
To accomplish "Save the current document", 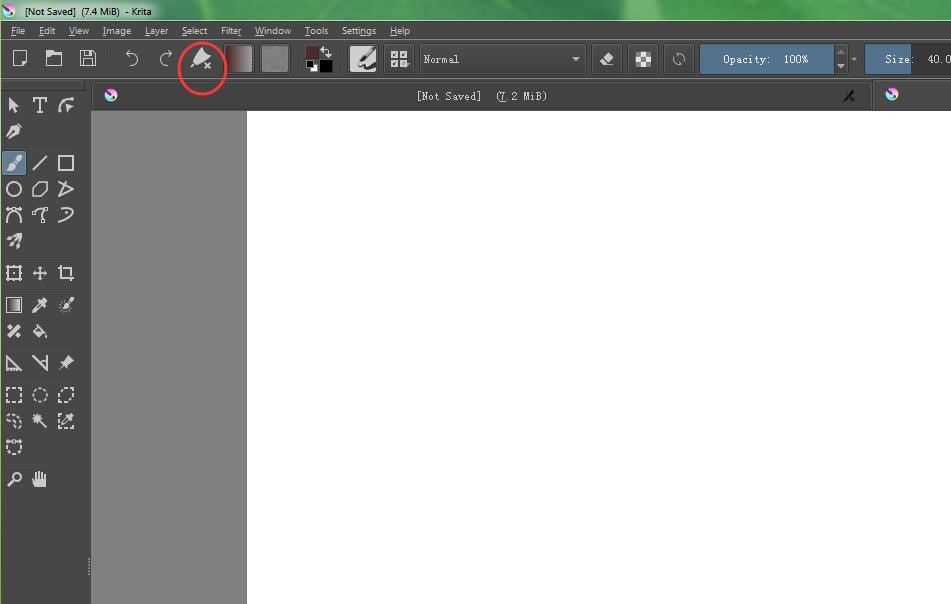I will click(88, 59).
